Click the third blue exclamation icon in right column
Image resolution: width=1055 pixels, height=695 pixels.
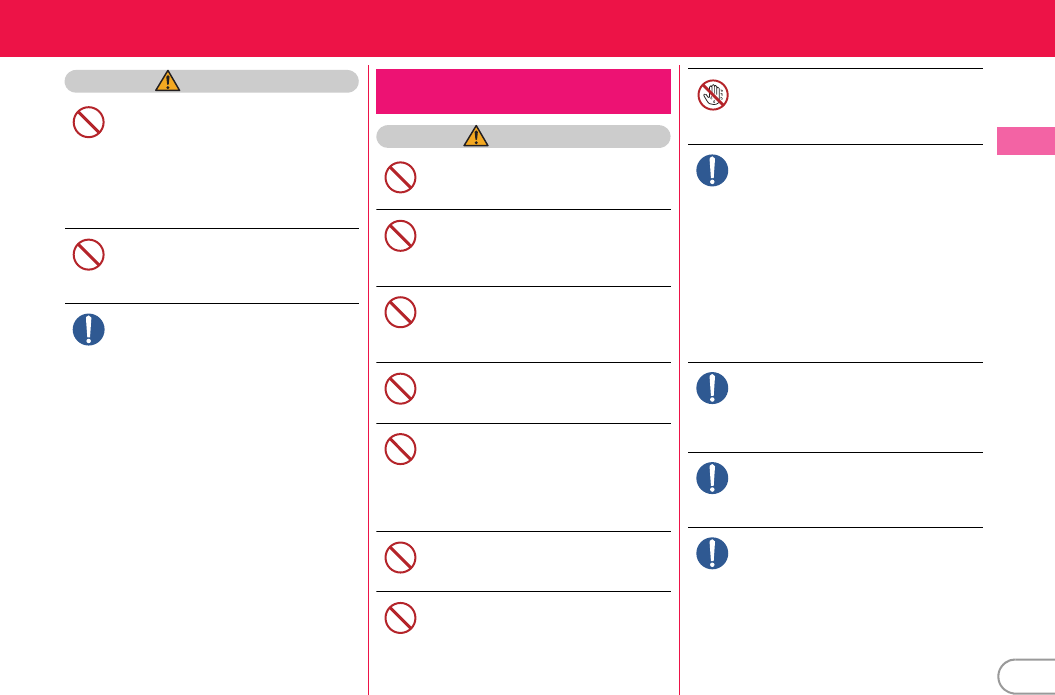(x=713, y=478)
